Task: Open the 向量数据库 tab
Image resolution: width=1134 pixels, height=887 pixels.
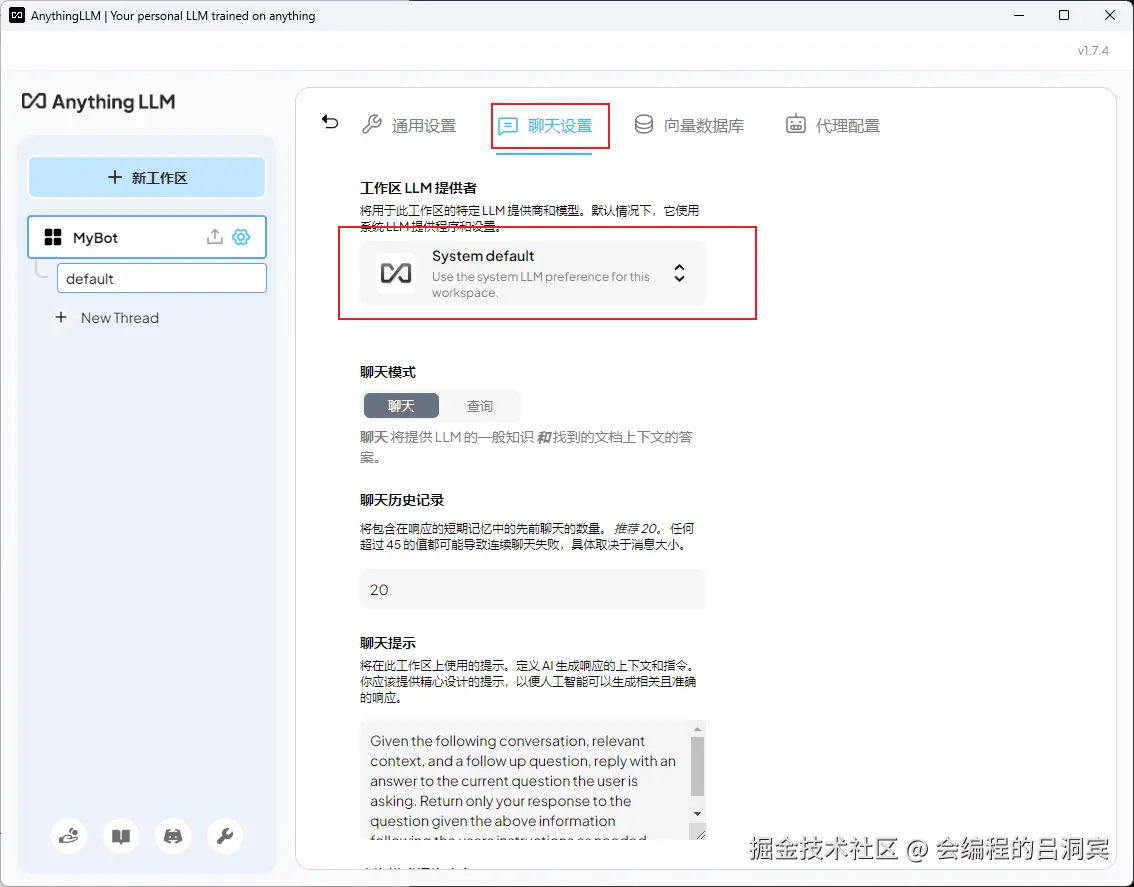Action: [689, 125]
